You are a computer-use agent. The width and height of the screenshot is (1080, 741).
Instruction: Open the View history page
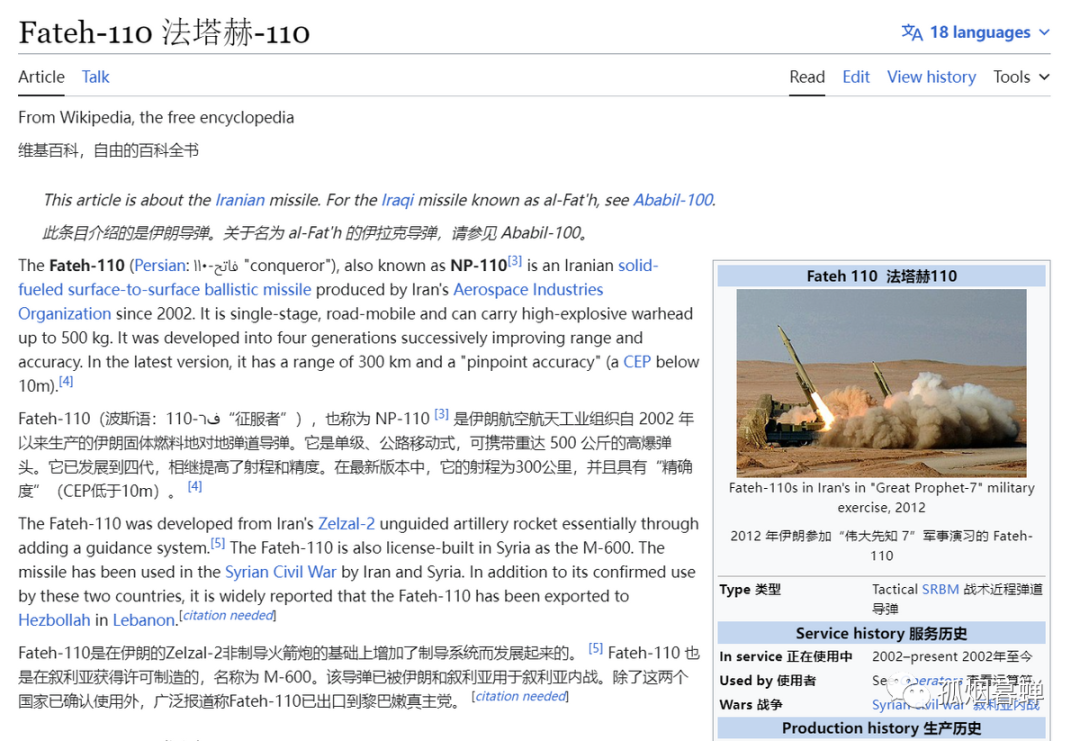click(931, 77)
